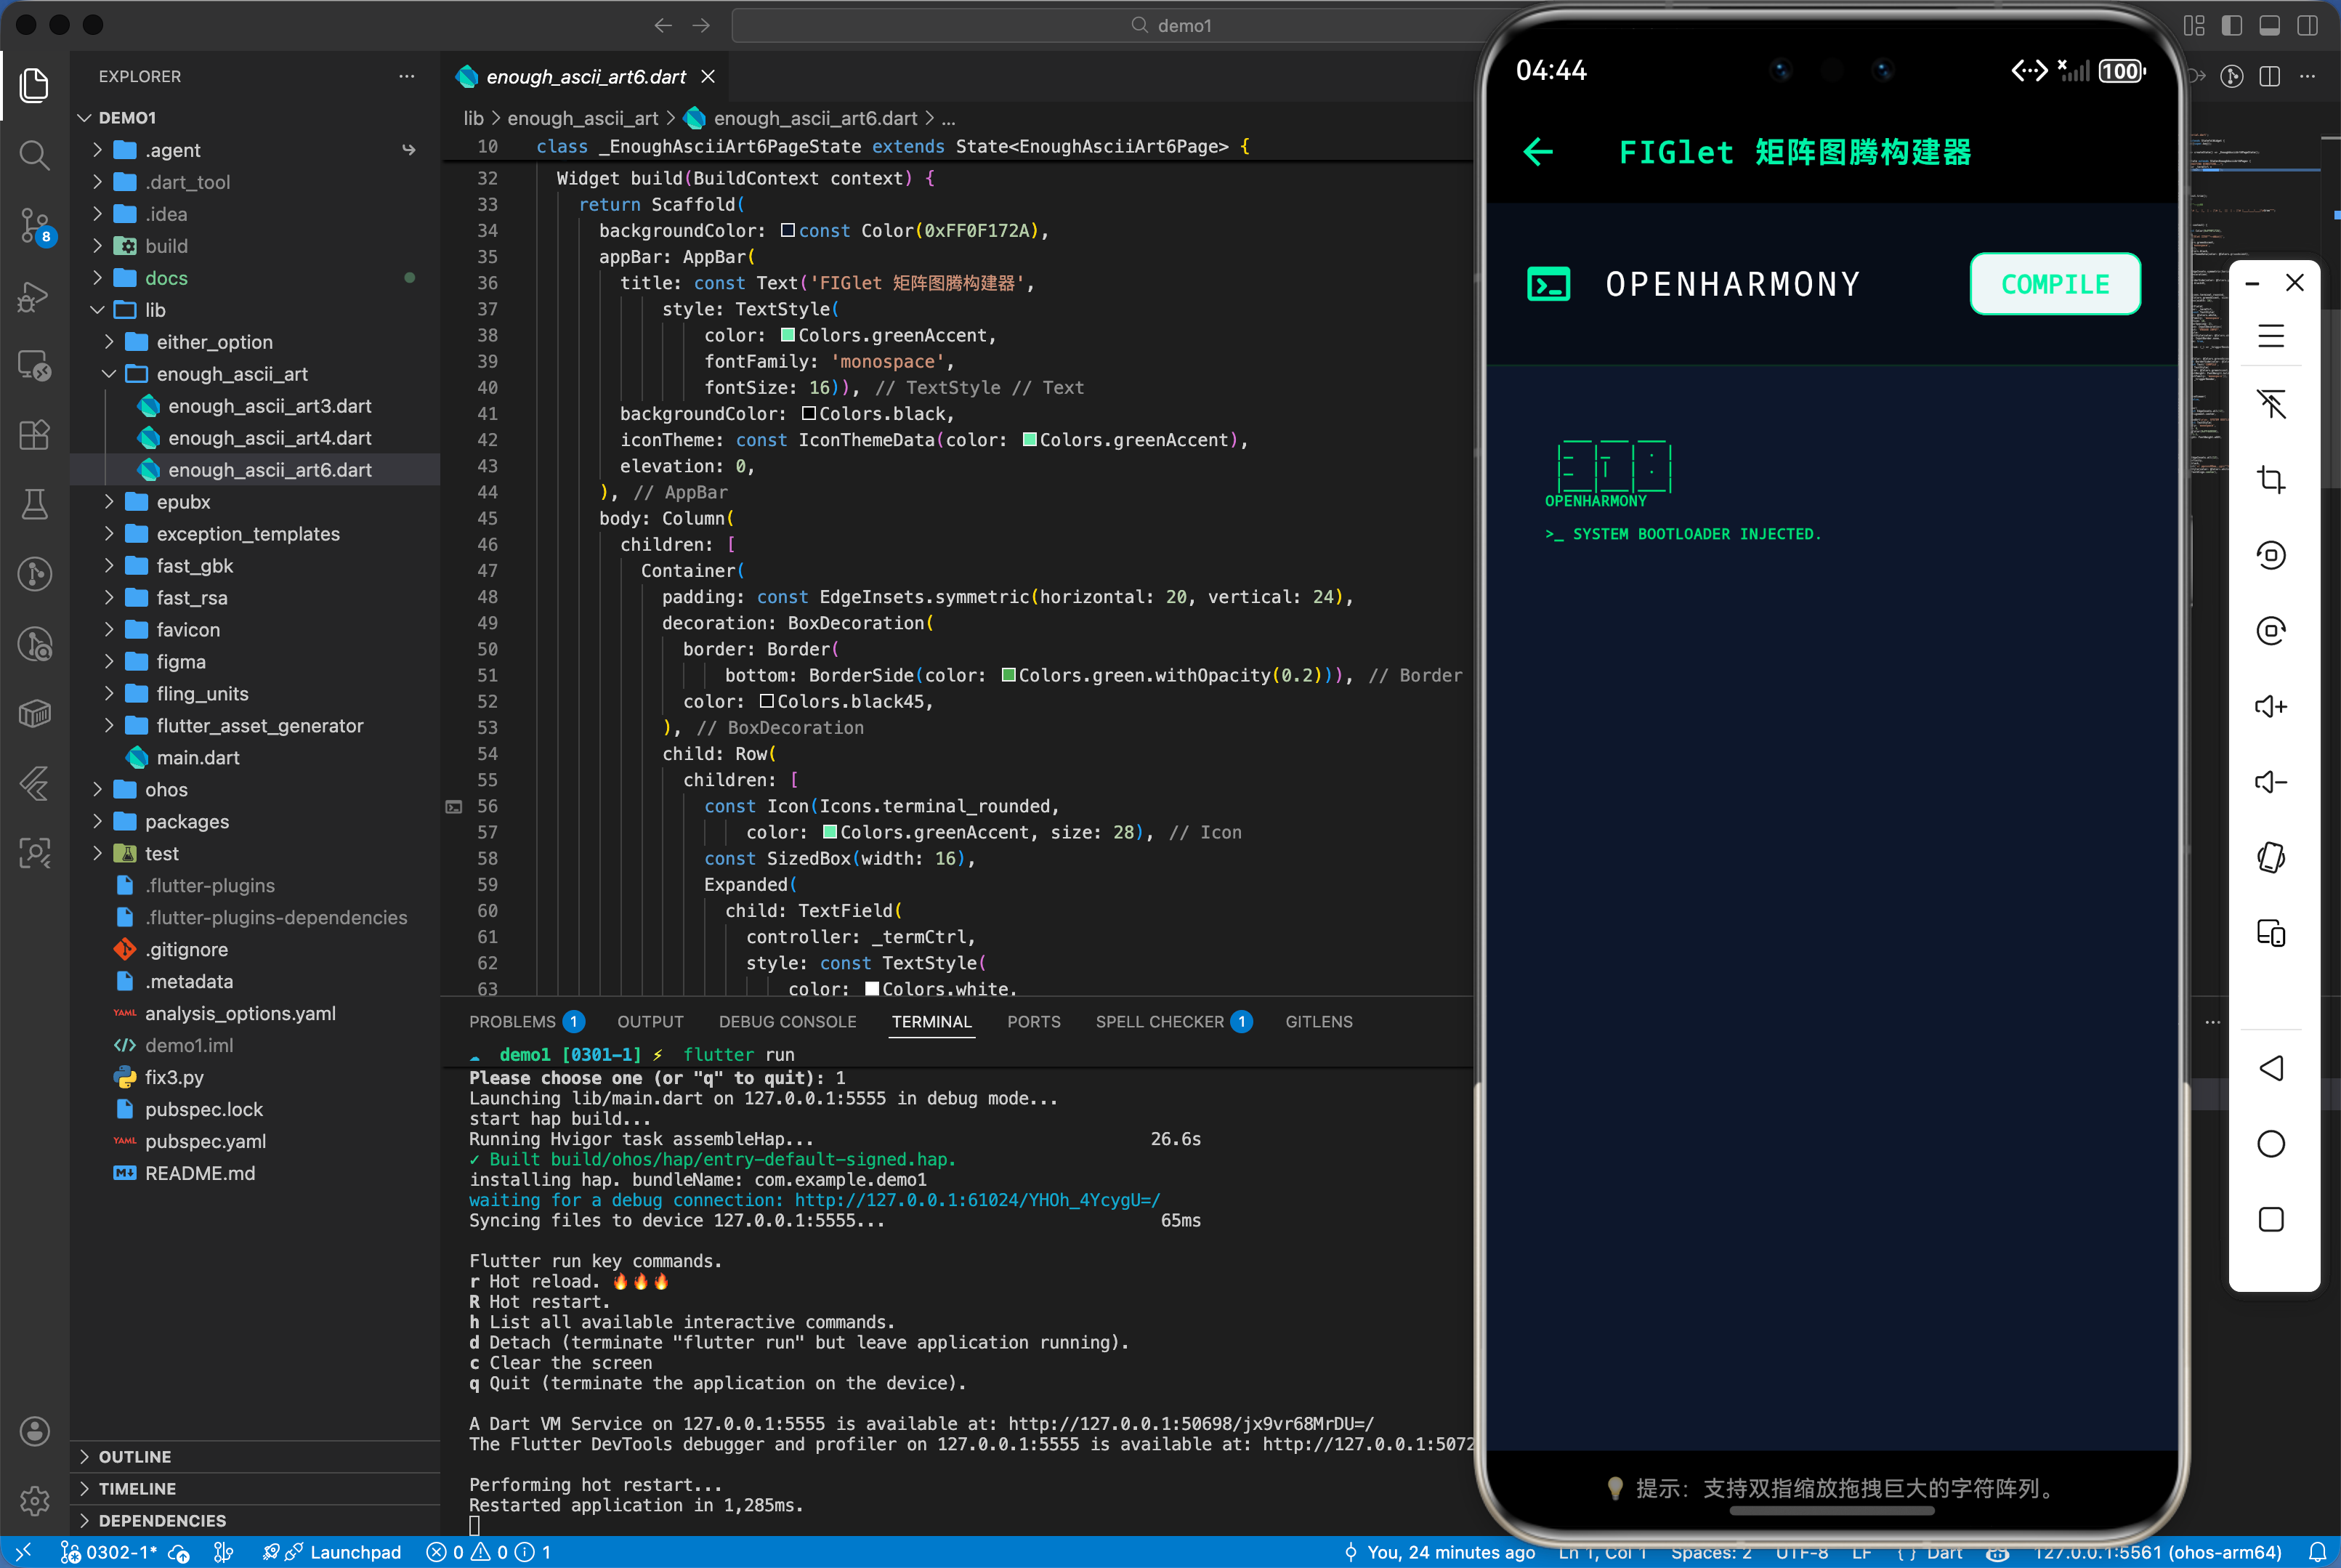Viewport: 2341px width, 1568px height.
Task: Open Source Control view with badge
Action: click(x=35, y=225)
